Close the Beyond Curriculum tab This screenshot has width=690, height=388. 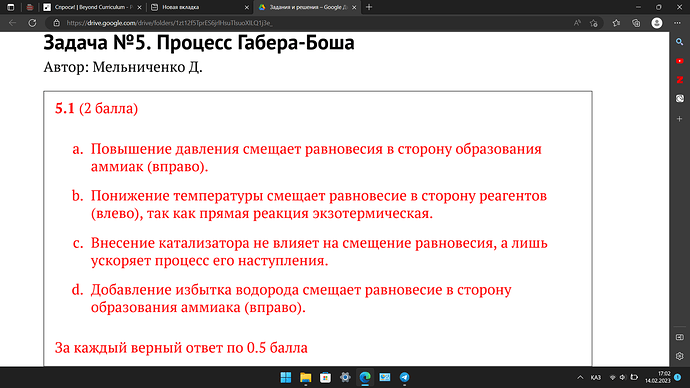pos(139,7)
